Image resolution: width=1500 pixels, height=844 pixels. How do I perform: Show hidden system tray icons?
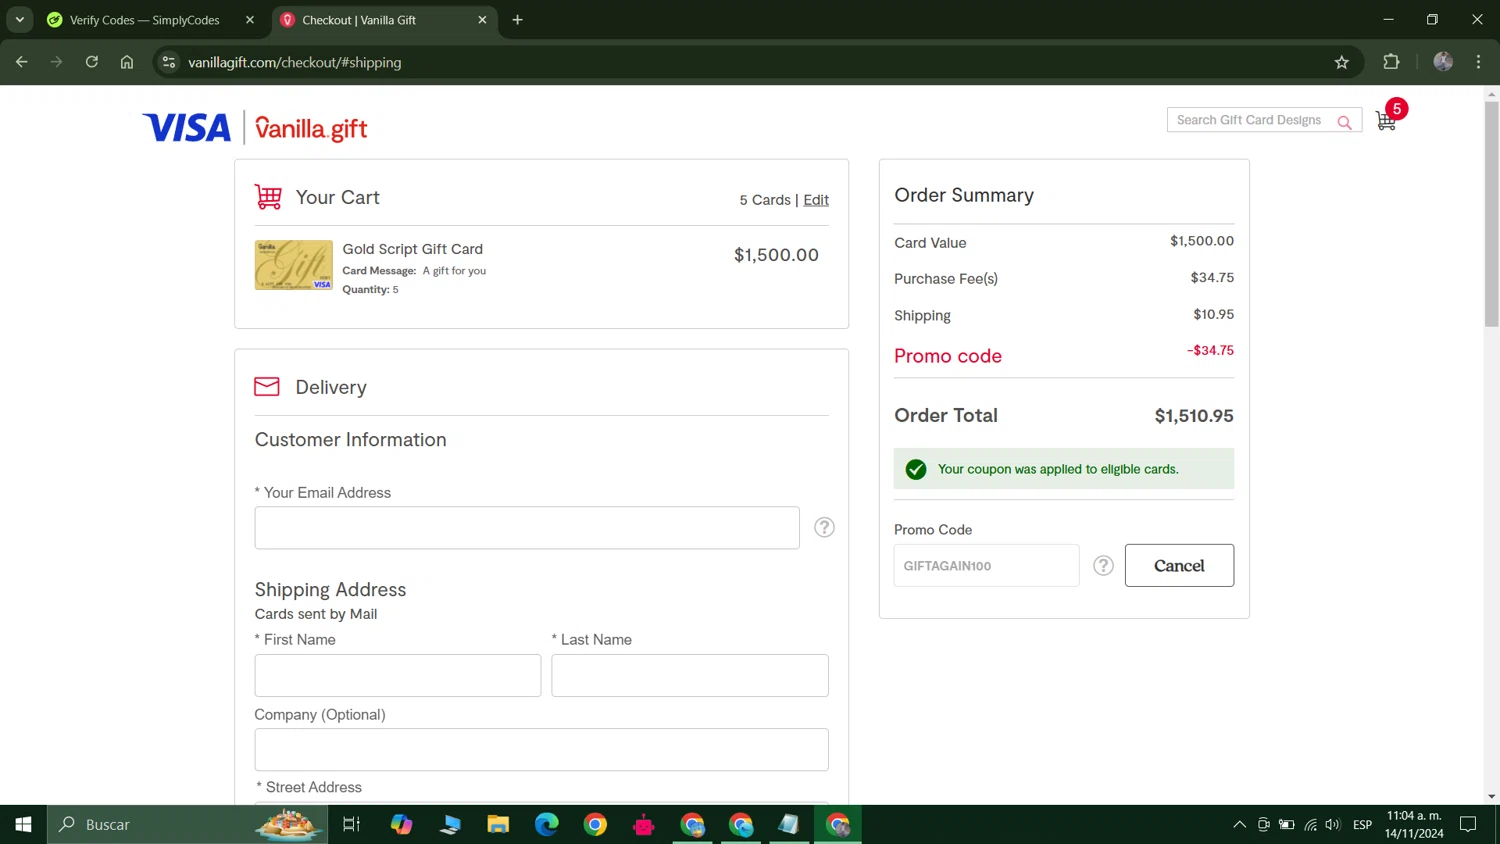[x=1239, y=825]
